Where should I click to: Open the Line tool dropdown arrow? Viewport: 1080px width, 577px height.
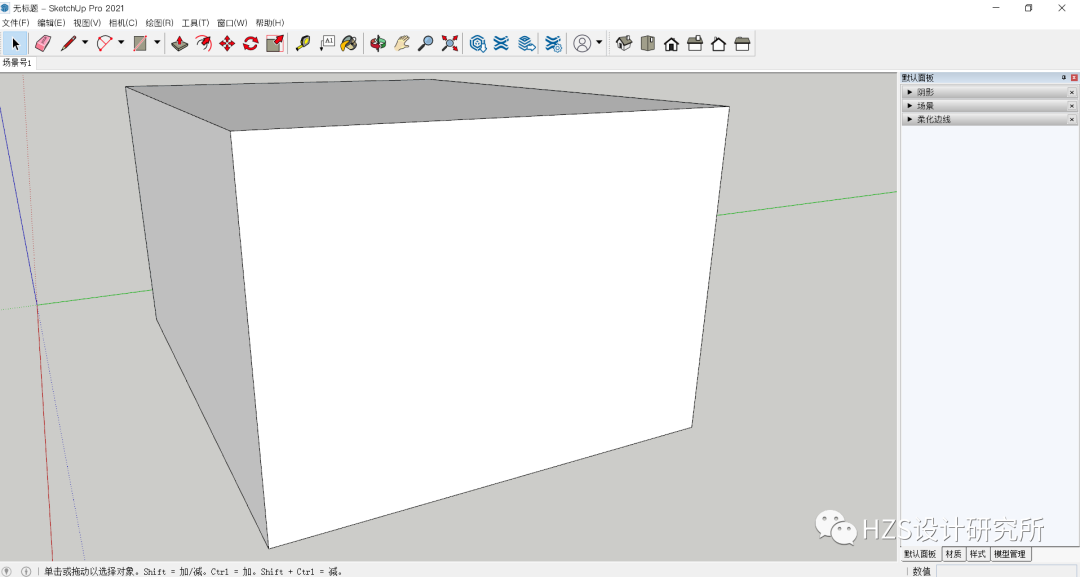pyautogui.click(x=85, y=43)
